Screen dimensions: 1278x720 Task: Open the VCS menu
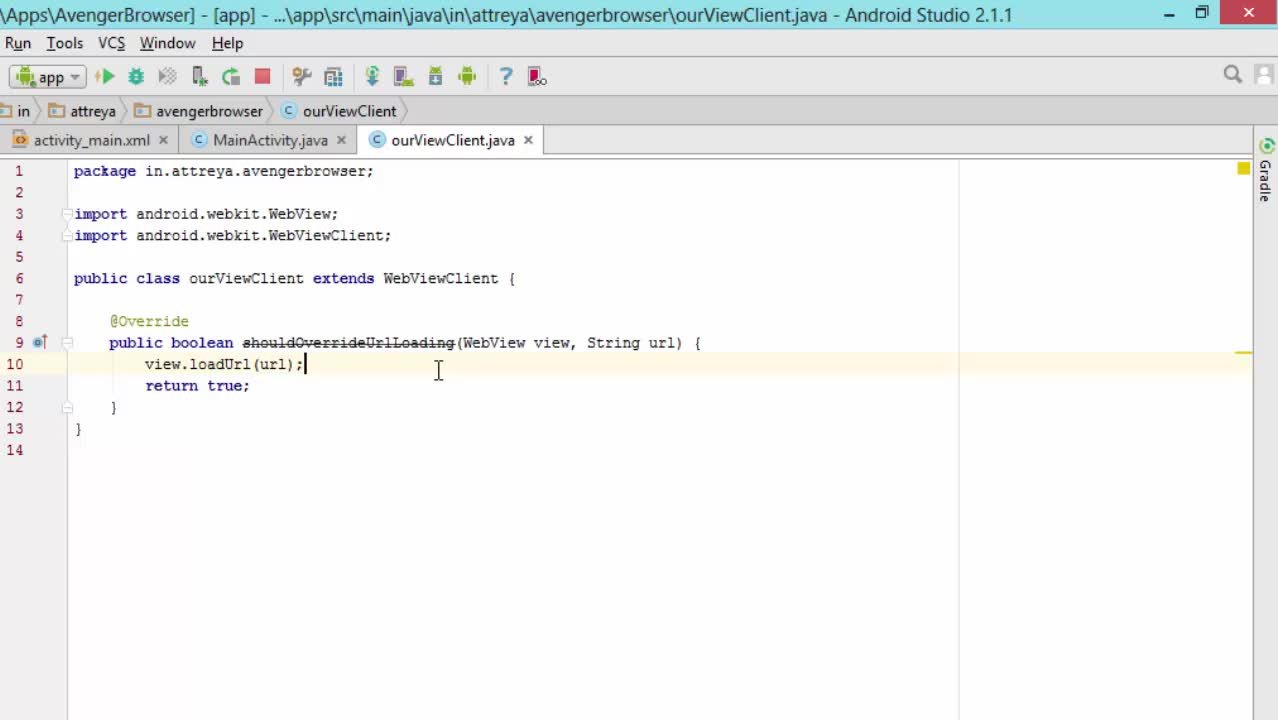click(x=111, y=43)
